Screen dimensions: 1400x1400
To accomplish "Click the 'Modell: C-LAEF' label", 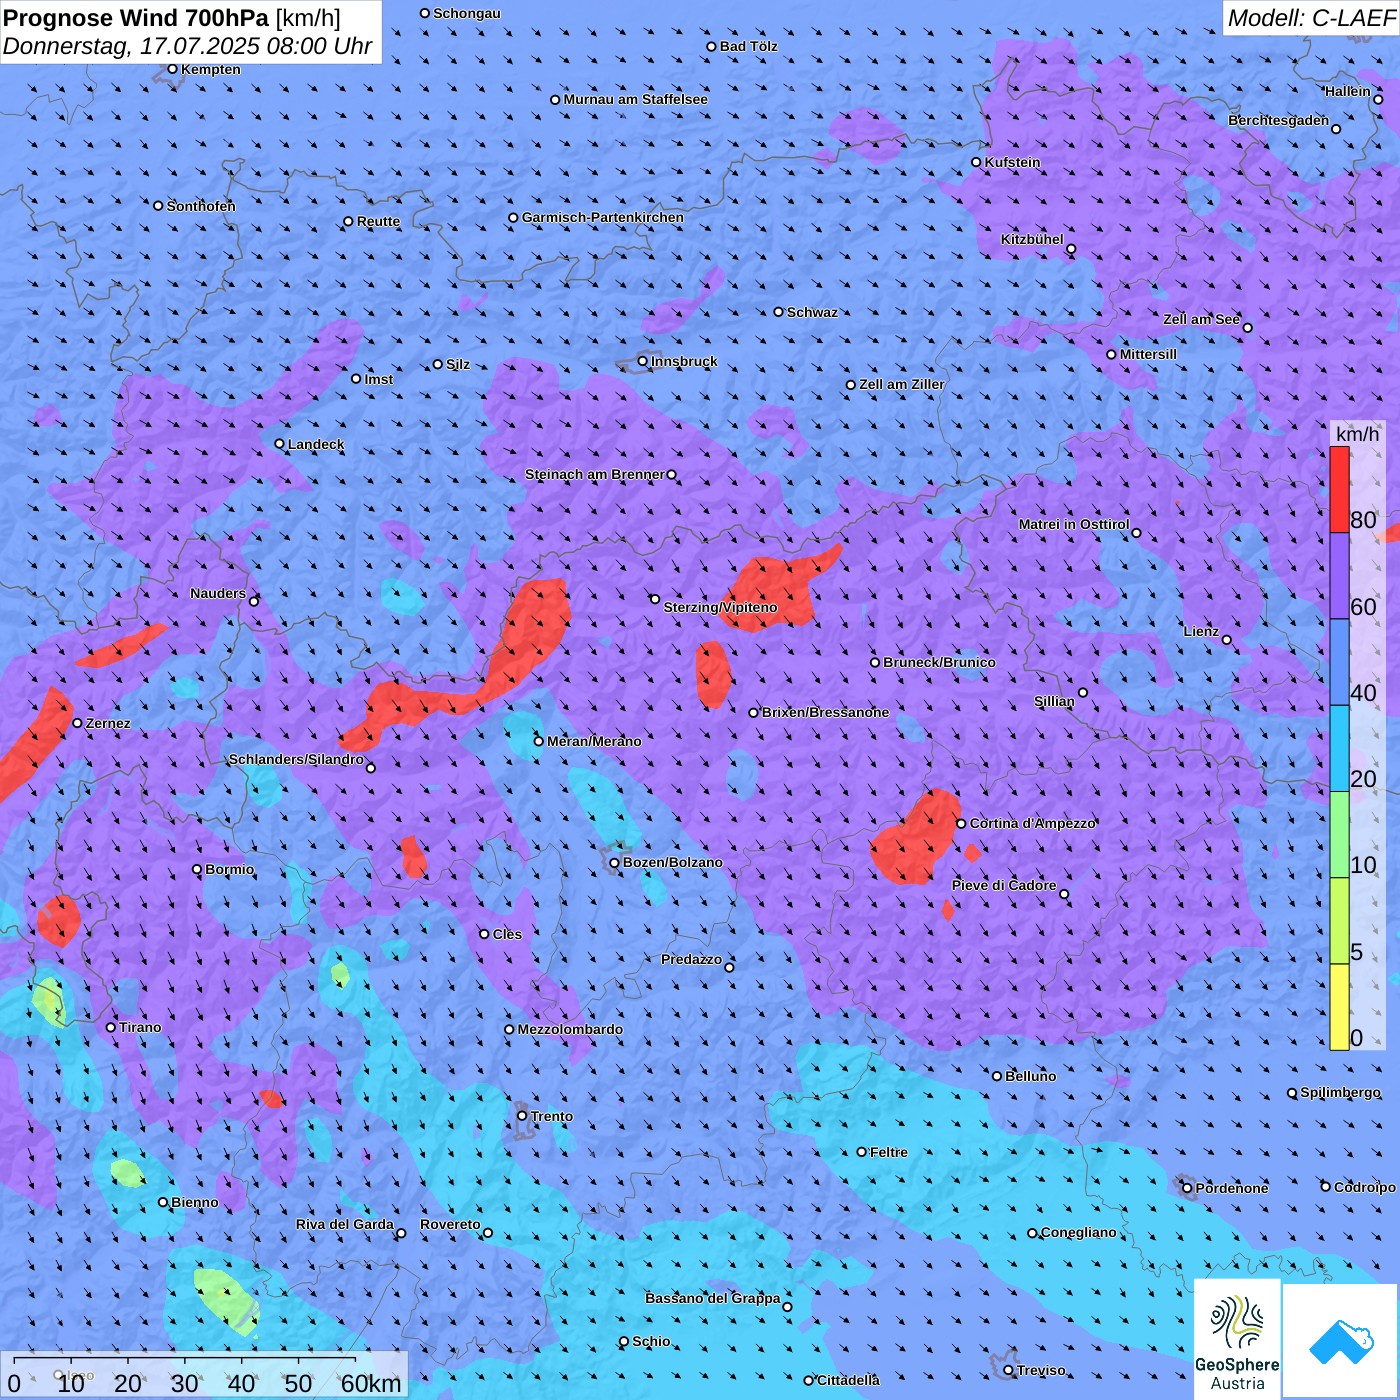I will [1310, 18].
